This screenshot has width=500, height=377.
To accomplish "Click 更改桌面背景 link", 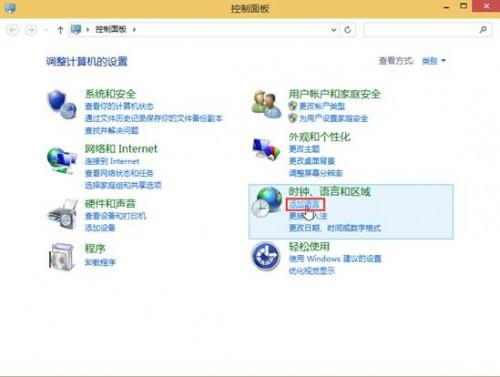I will [312, 161].
